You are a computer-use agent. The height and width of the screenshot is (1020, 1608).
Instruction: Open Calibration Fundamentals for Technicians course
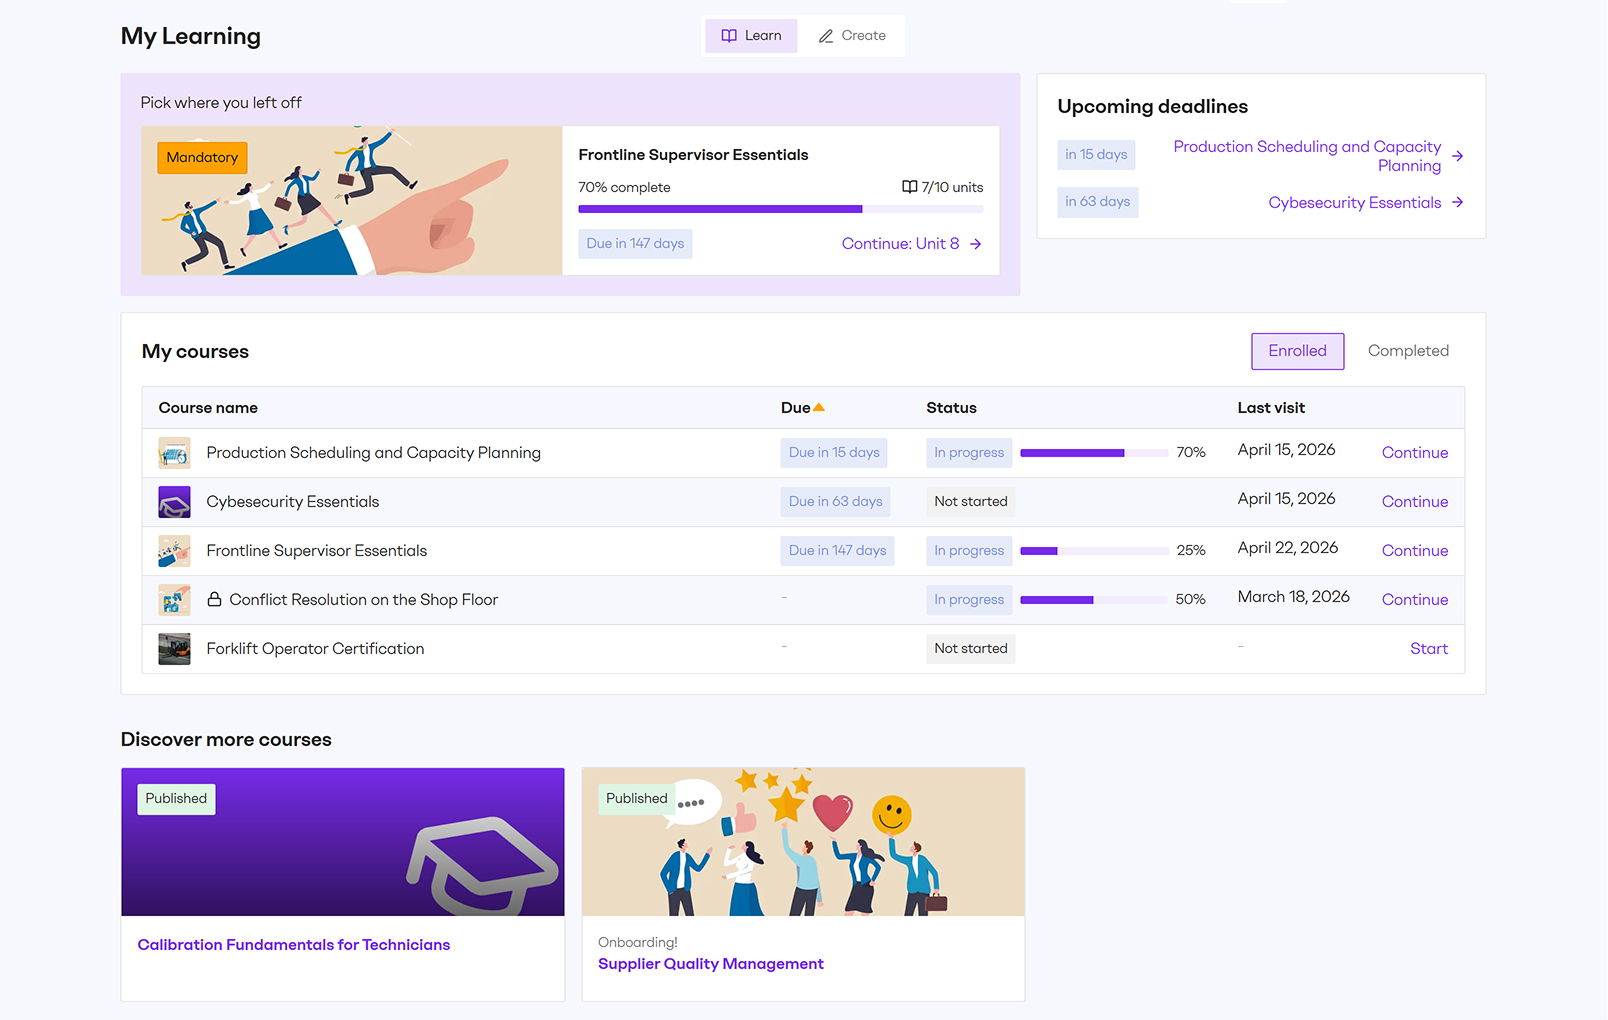point(293,944)
